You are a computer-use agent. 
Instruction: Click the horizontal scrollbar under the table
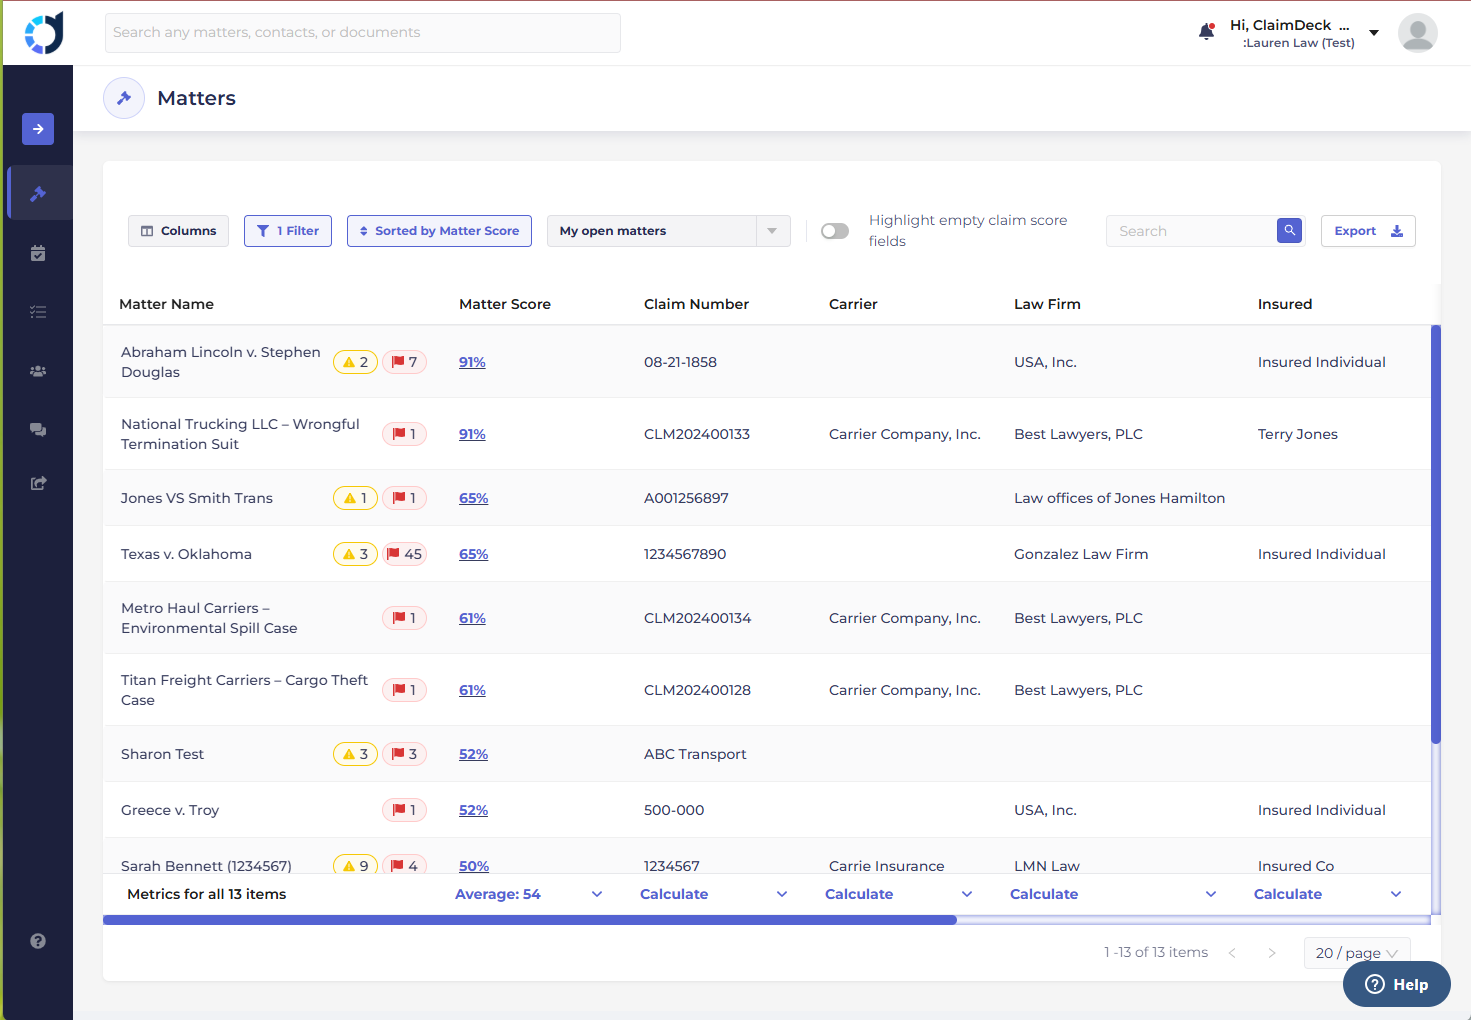[530, 920]
